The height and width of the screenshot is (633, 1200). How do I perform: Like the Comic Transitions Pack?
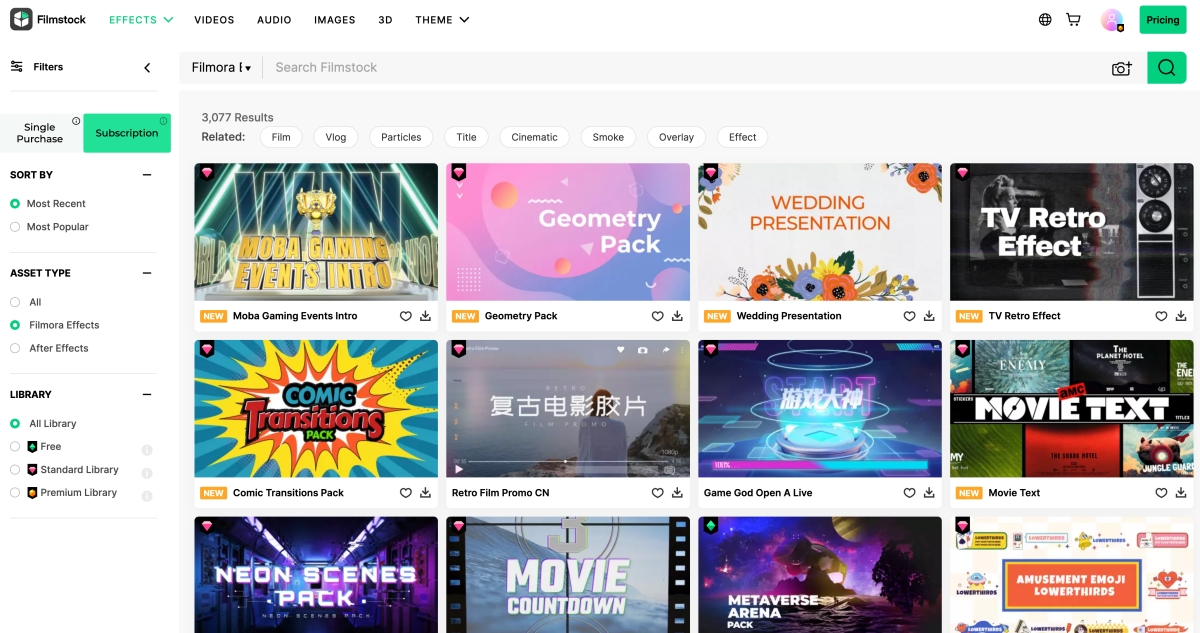click(x=406, y=493)
